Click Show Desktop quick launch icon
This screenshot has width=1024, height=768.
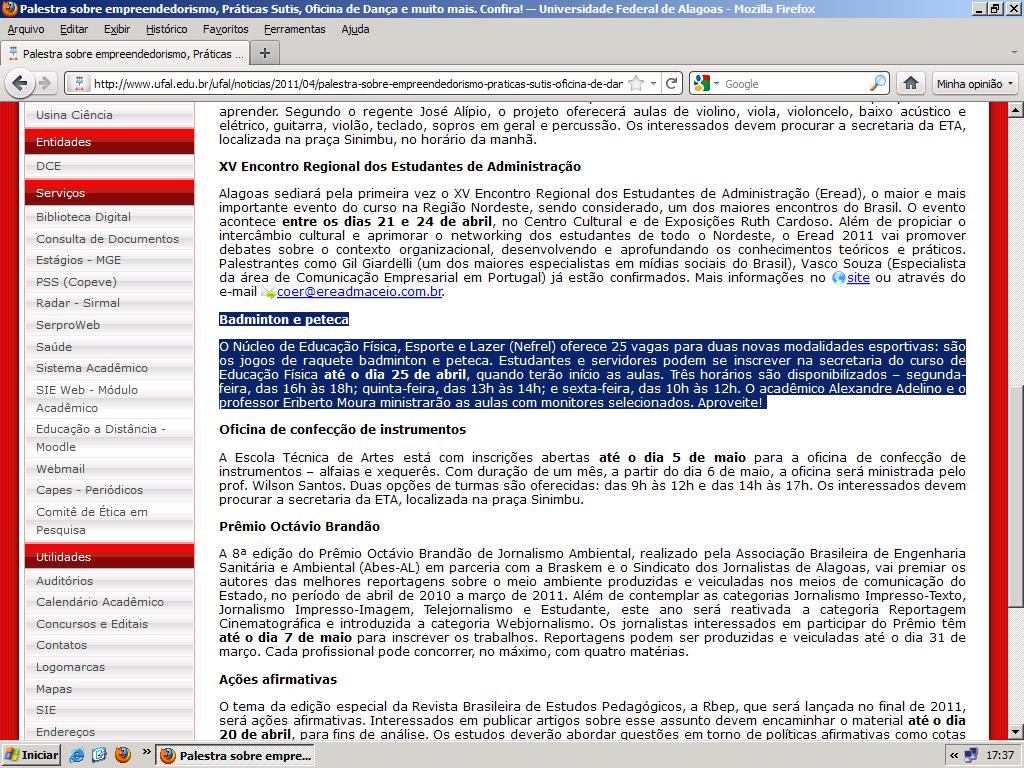99,756
